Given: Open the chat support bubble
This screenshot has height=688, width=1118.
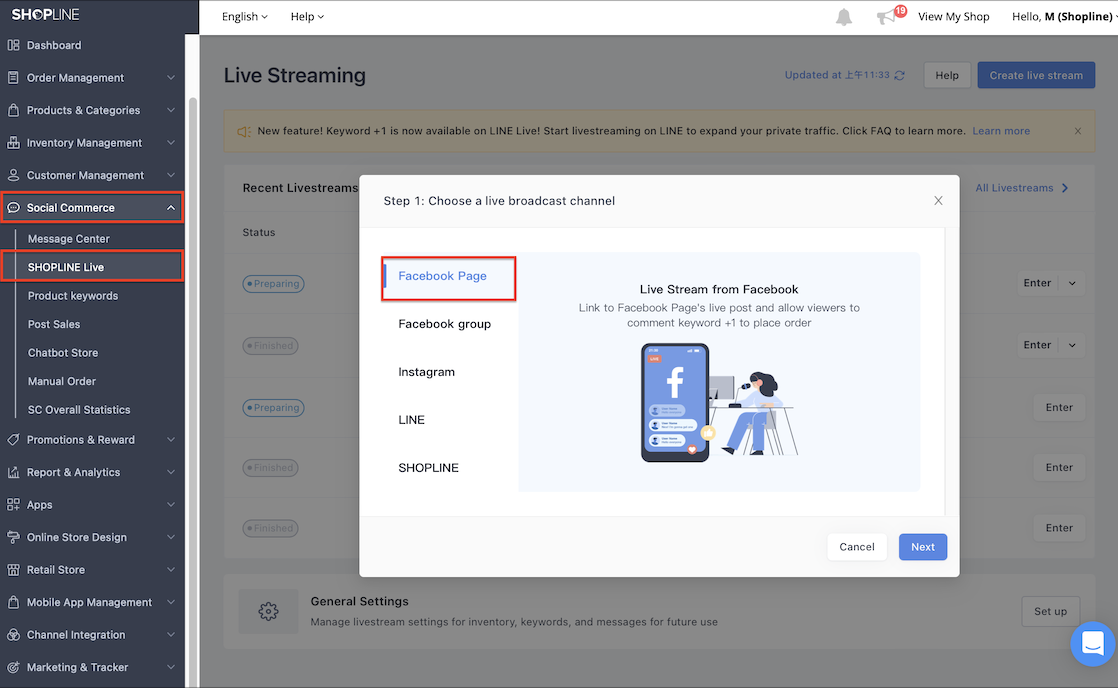Looking at the screenshot, I should pos(1092,644).
